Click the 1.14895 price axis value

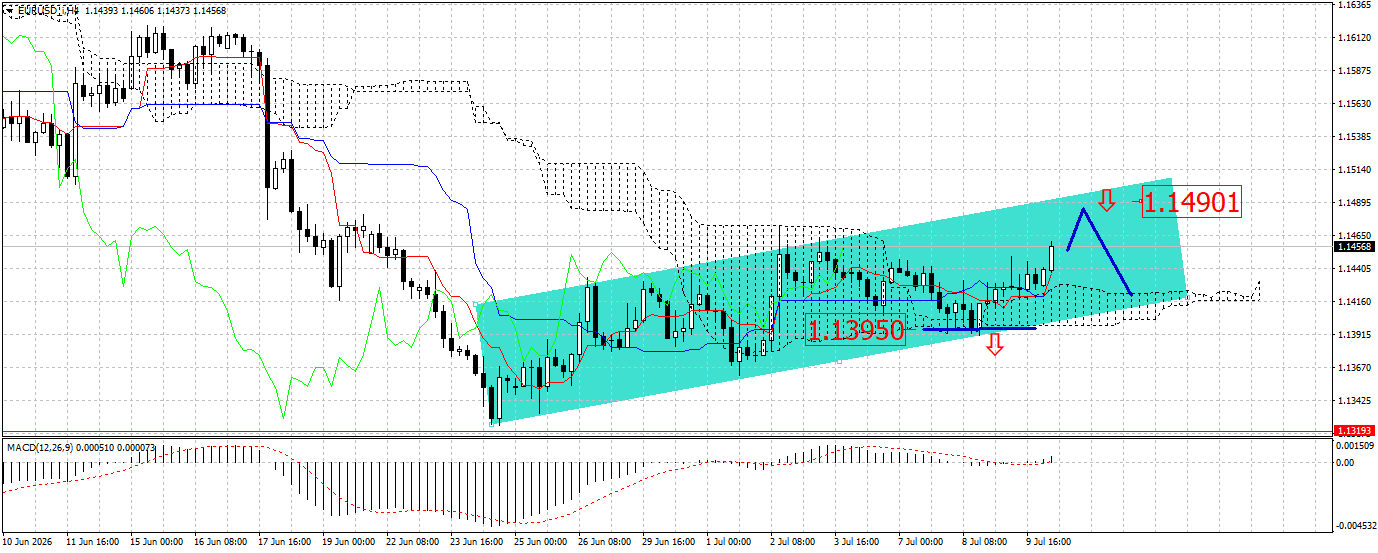coord(1356,203)
